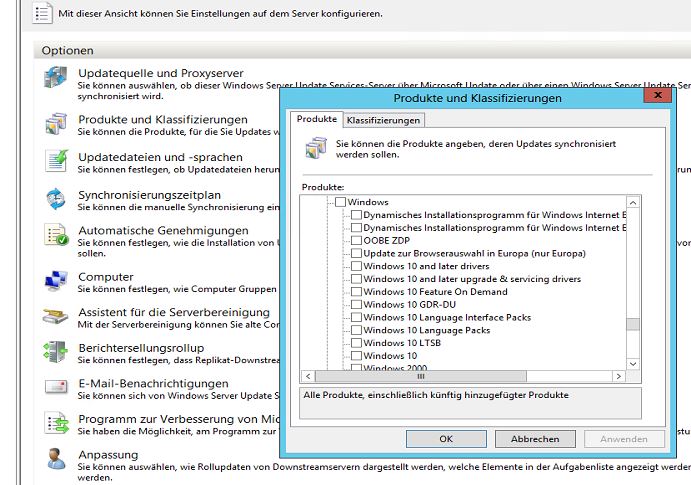Switch to the Produkte tab
Screen dimensions: 691x485
tap(316, 119)
